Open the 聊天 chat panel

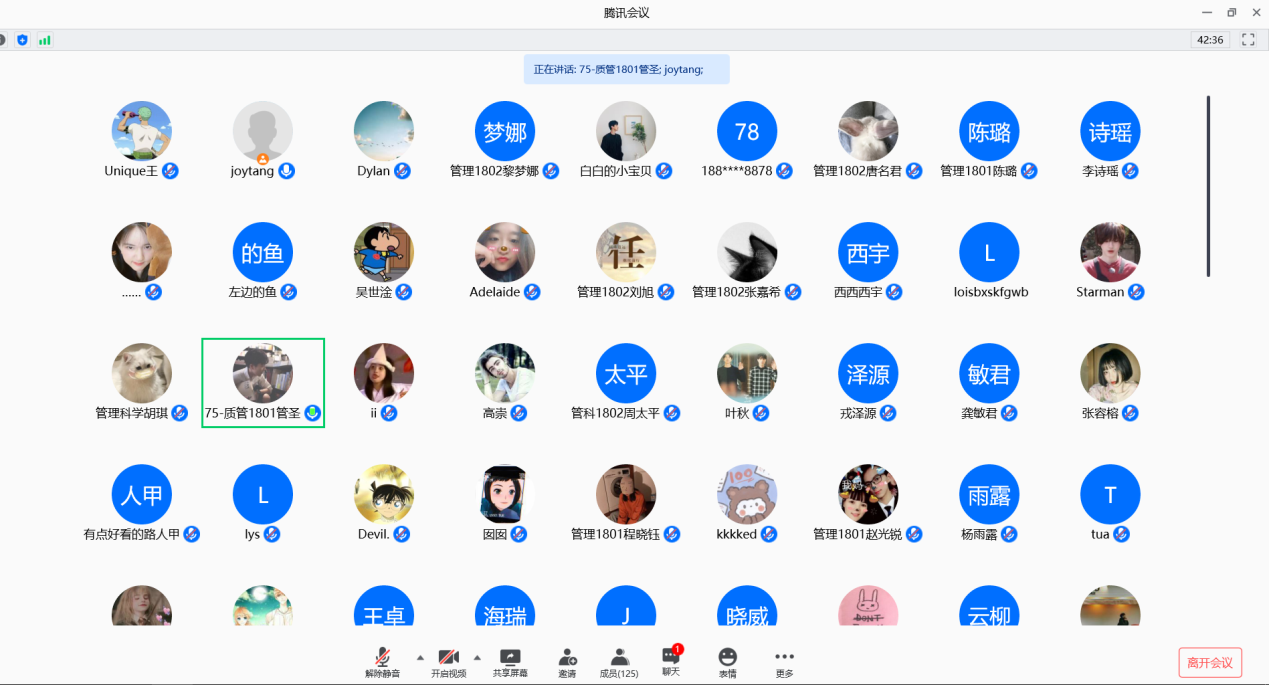(671, 660)
